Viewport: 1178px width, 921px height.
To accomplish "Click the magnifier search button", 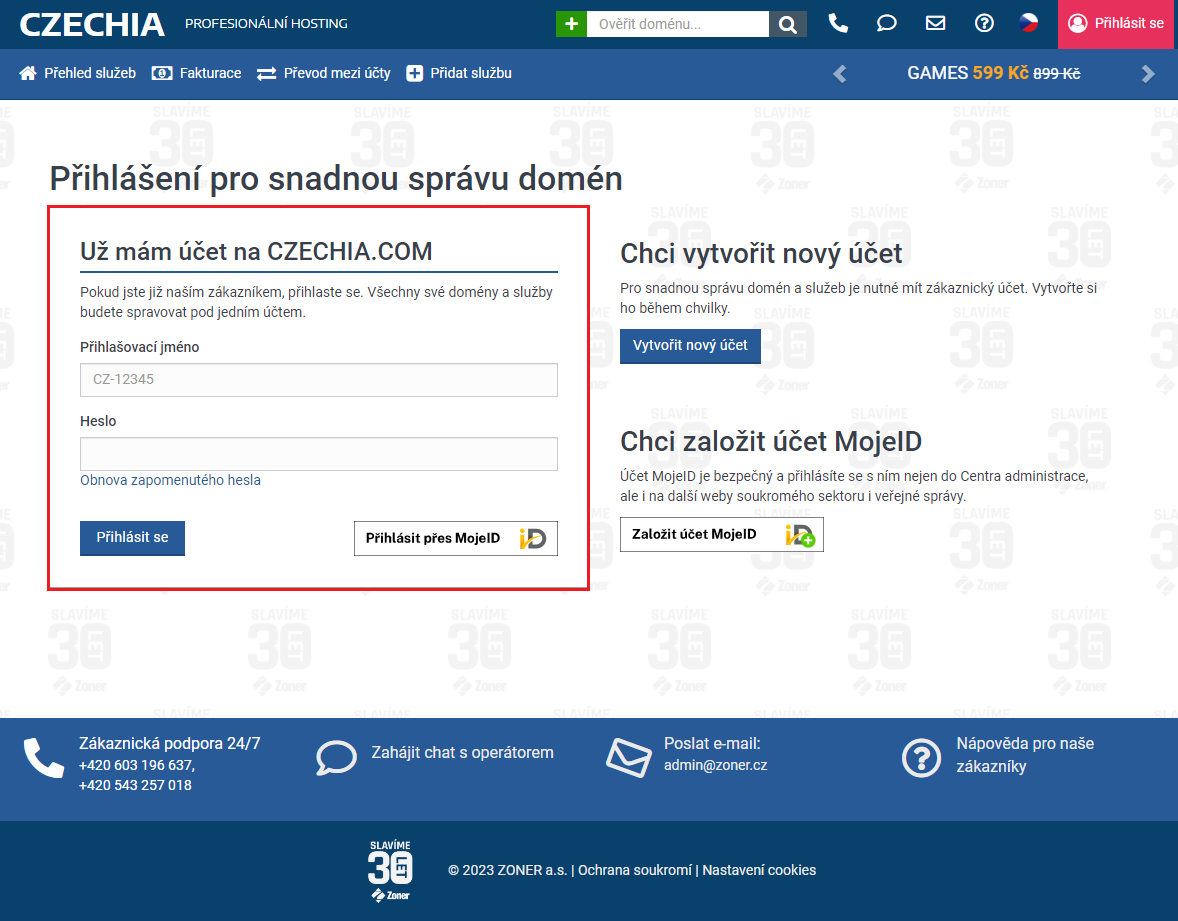I will click(788, 24).
